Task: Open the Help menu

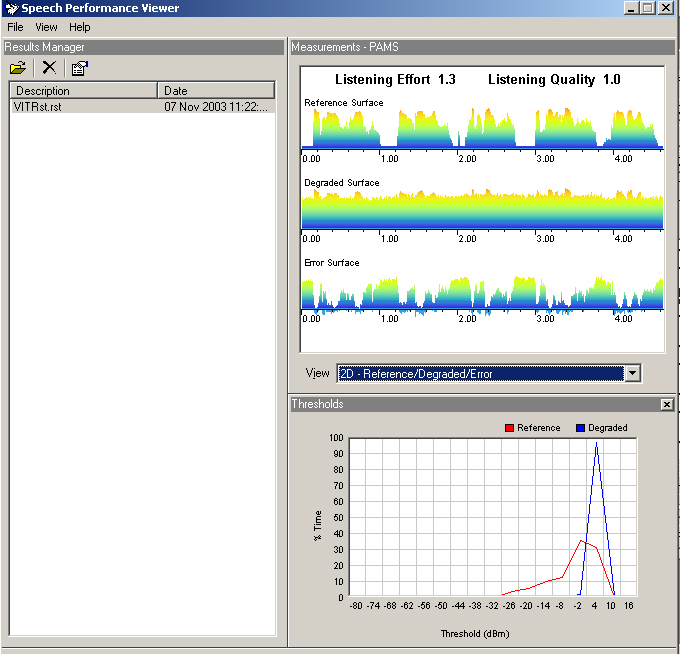Action: tap(79, 27)
